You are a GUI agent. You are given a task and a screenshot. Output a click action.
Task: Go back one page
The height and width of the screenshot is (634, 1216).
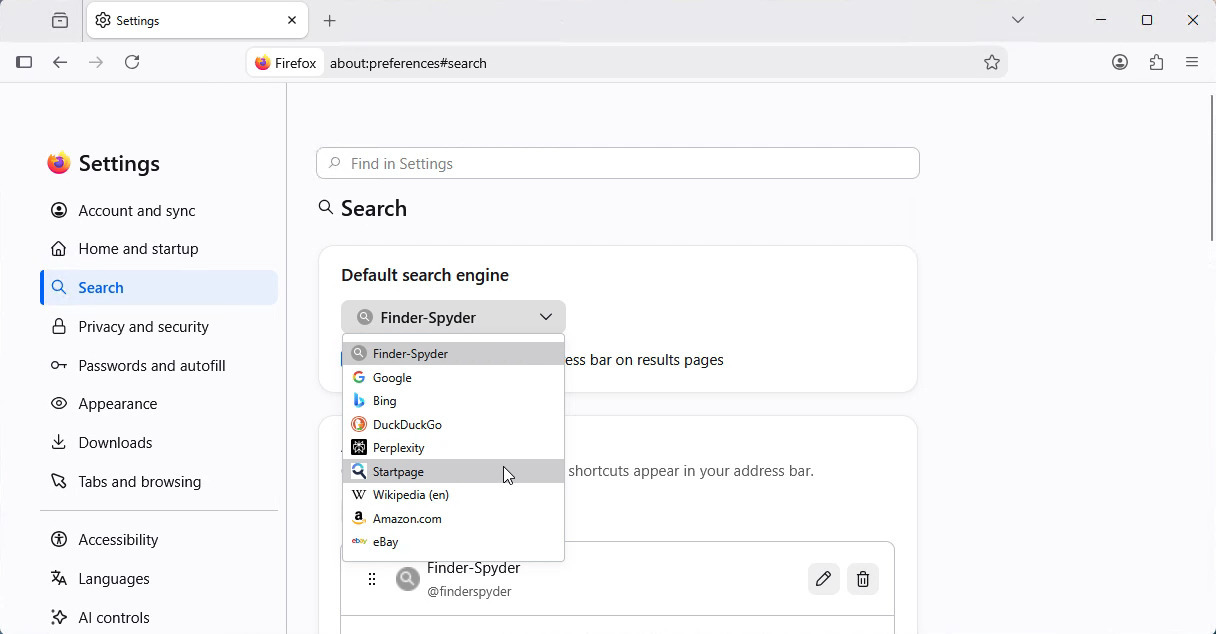coord(60,62)
